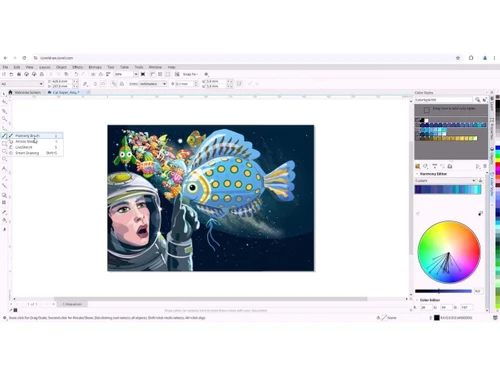The width and height of the screenshot is (500, 375).
Task: Toggle show guidelines icon
Action: click(168, 74)
